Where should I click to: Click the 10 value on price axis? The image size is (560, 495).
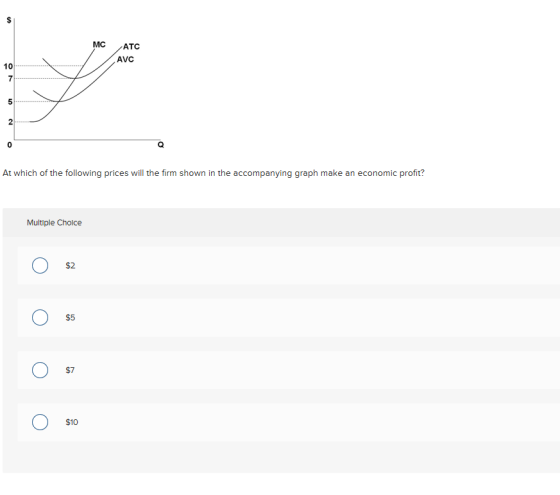click(x=8, y=66)
